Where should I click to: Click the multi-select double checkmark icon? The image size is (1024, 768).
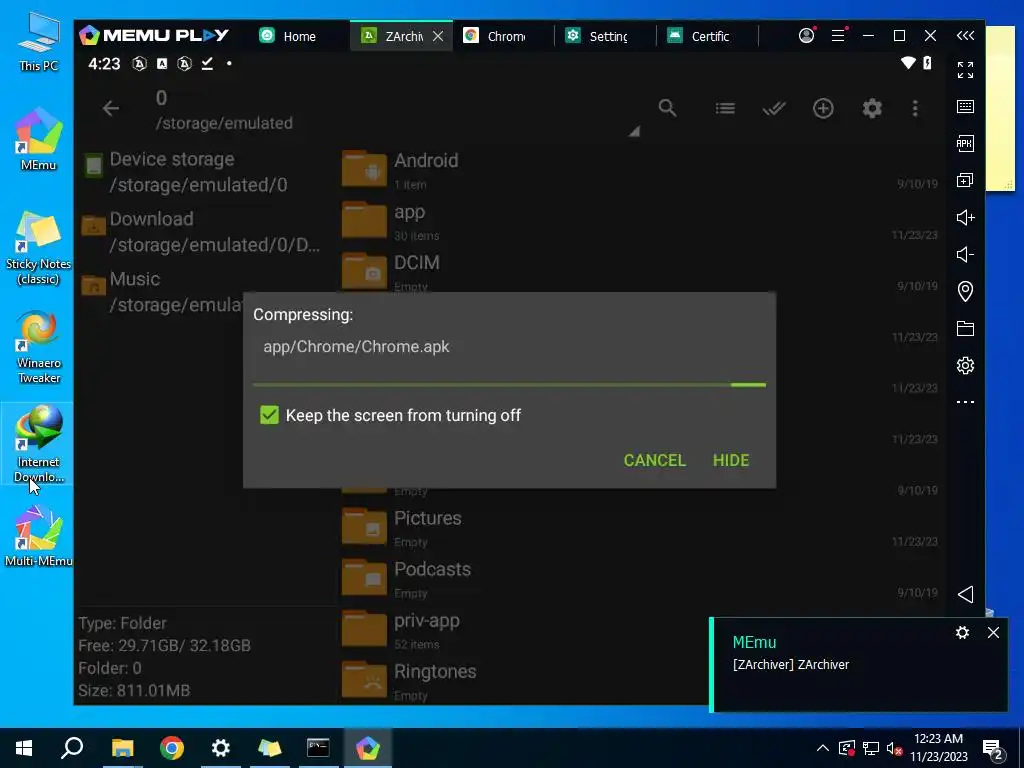[774, 108]
